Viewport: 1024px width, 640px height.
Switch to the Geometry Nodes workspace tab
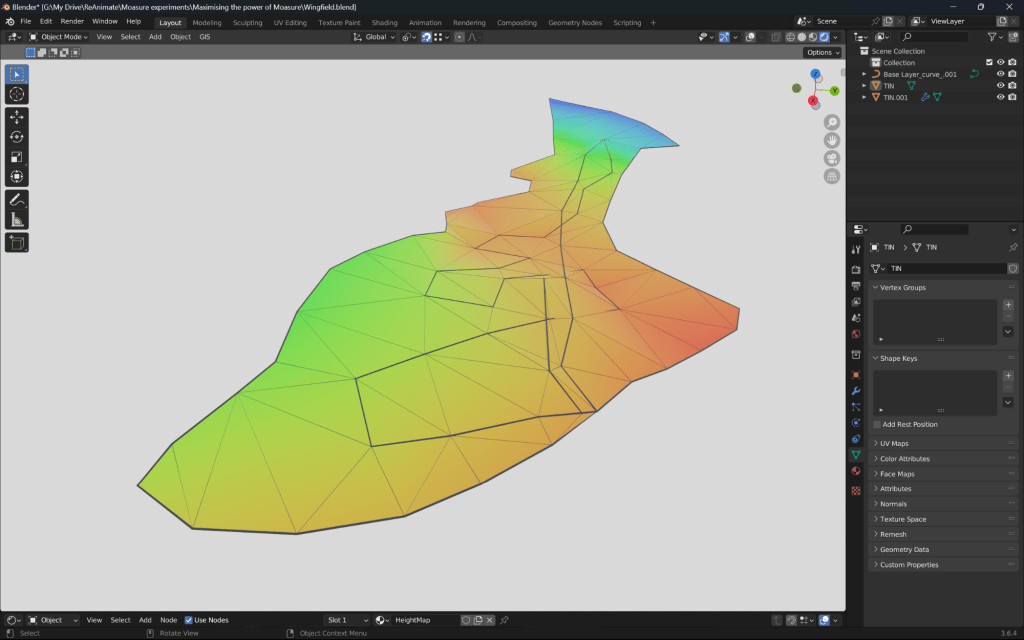click(x=574, y=22)
